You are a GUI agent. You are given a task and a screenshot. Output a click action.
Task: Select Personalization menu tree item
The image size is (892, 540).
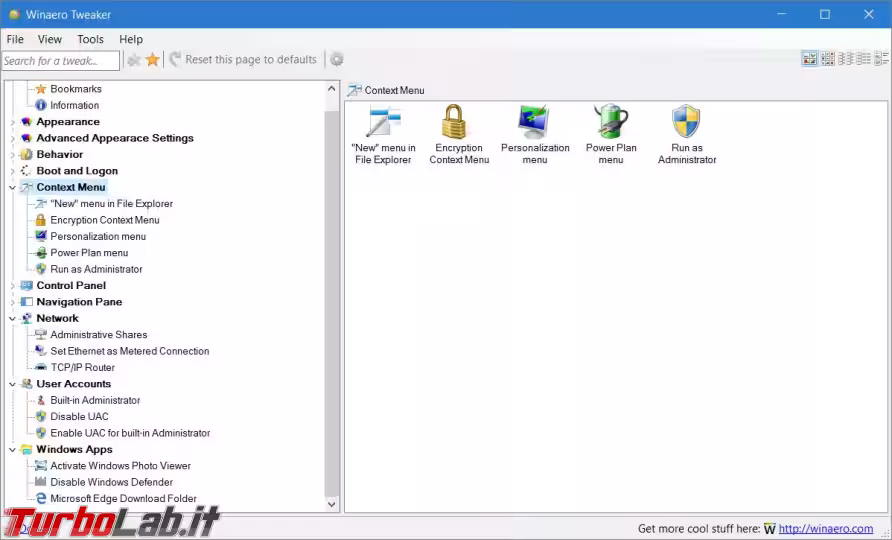98,236
